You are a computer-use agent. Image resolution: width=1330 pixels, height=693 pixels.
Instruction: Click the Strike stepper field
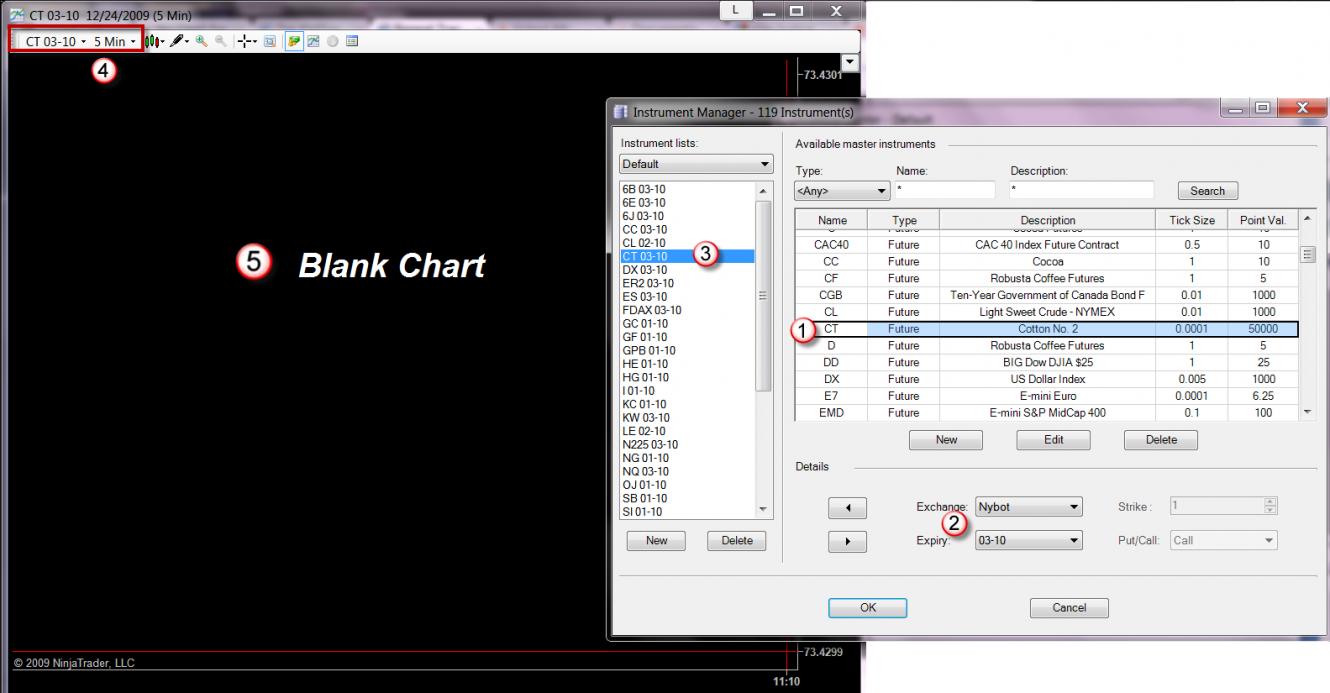pos(1224,507)
